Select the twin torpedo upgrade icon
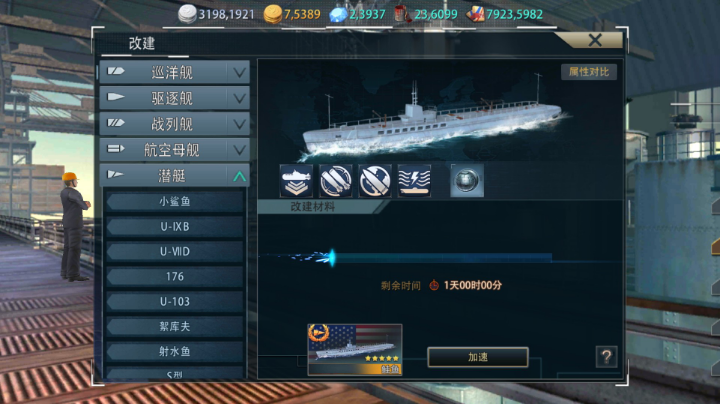Viewport: 720px width, 404px height. (x=336, y=181)
